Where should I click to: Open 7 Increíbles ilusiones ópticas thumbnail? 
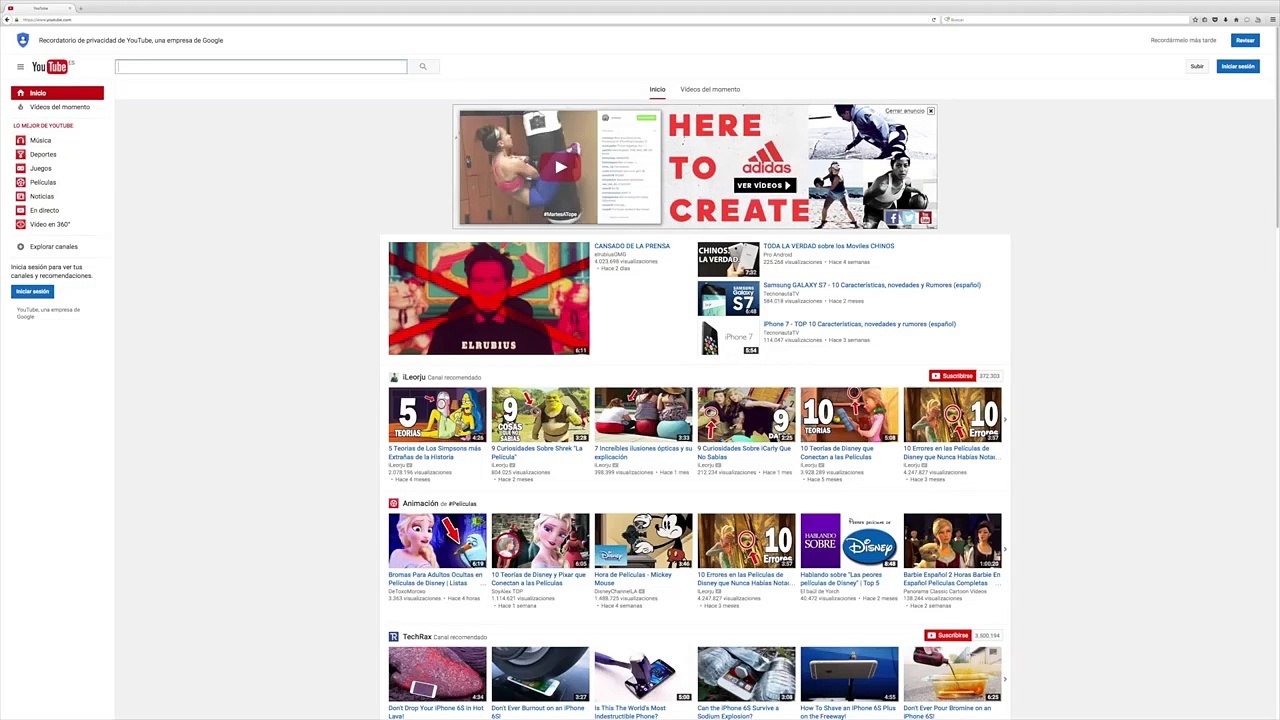pyautogui.click(x=643, y=414)
